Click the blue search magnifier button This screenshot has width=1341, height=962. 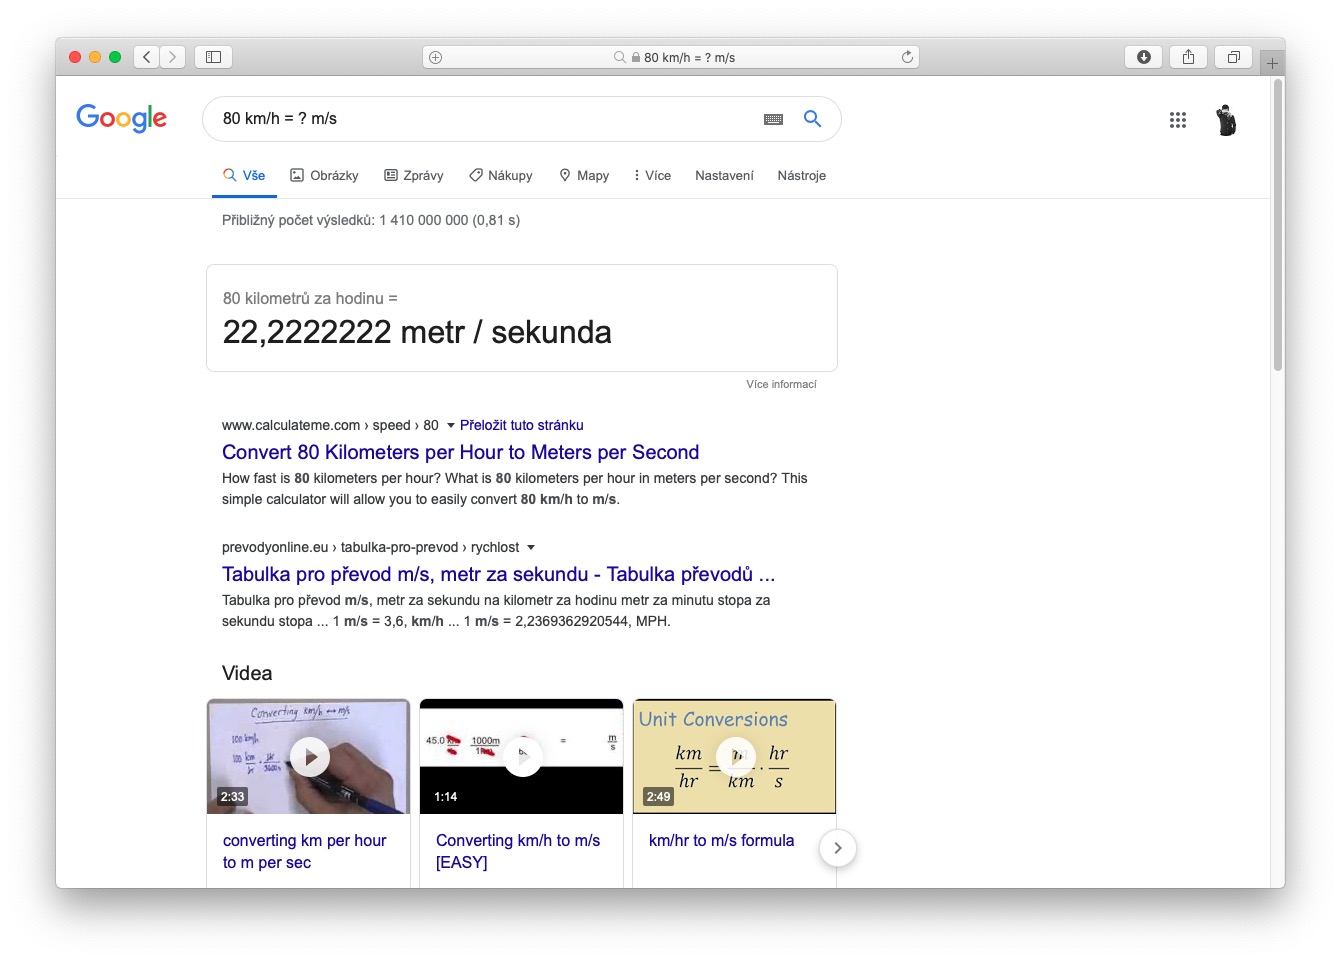coord(813,119)
